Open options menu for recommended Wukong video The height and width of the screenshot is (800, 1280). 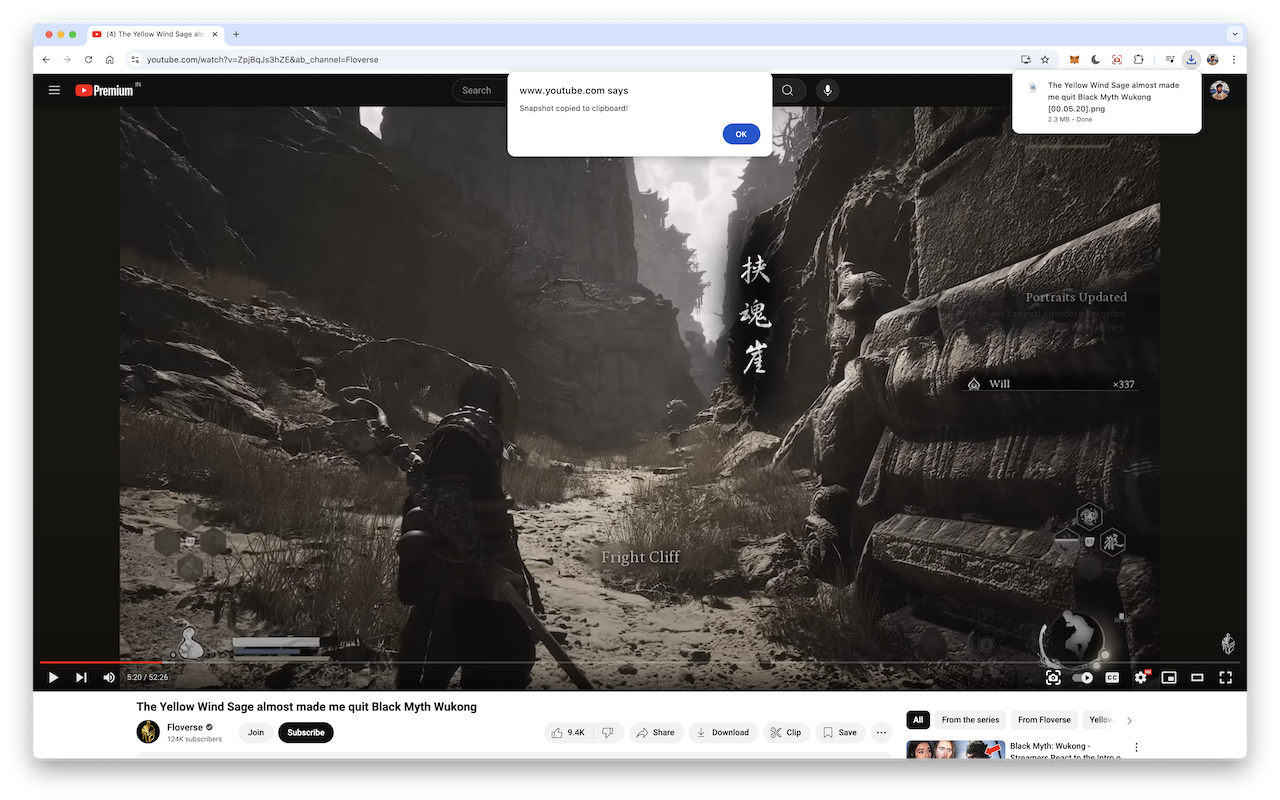[x=1136, y=747]
